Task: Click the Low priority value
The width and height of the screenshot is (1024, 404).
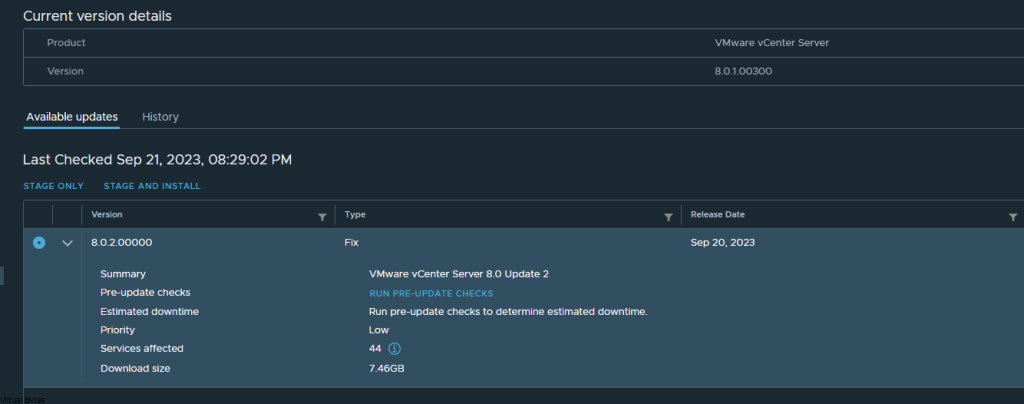Action: (379, 330)
